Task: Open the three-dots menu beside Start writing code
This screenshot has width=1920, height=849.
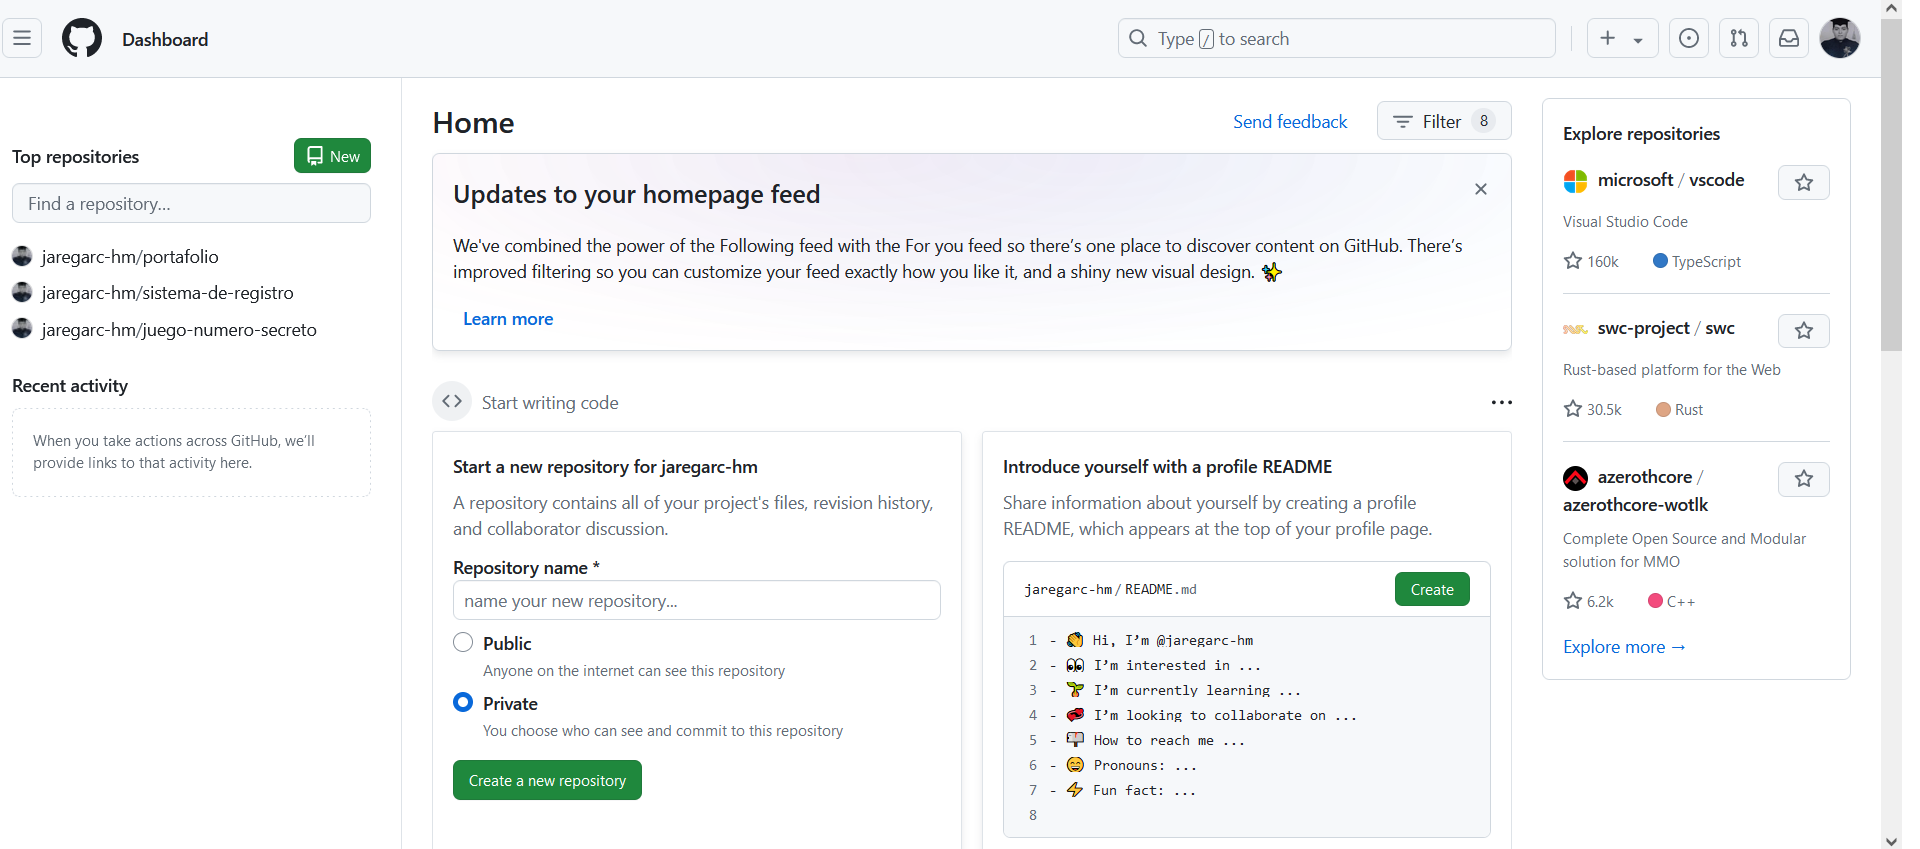Action: tap(1501, 402)
